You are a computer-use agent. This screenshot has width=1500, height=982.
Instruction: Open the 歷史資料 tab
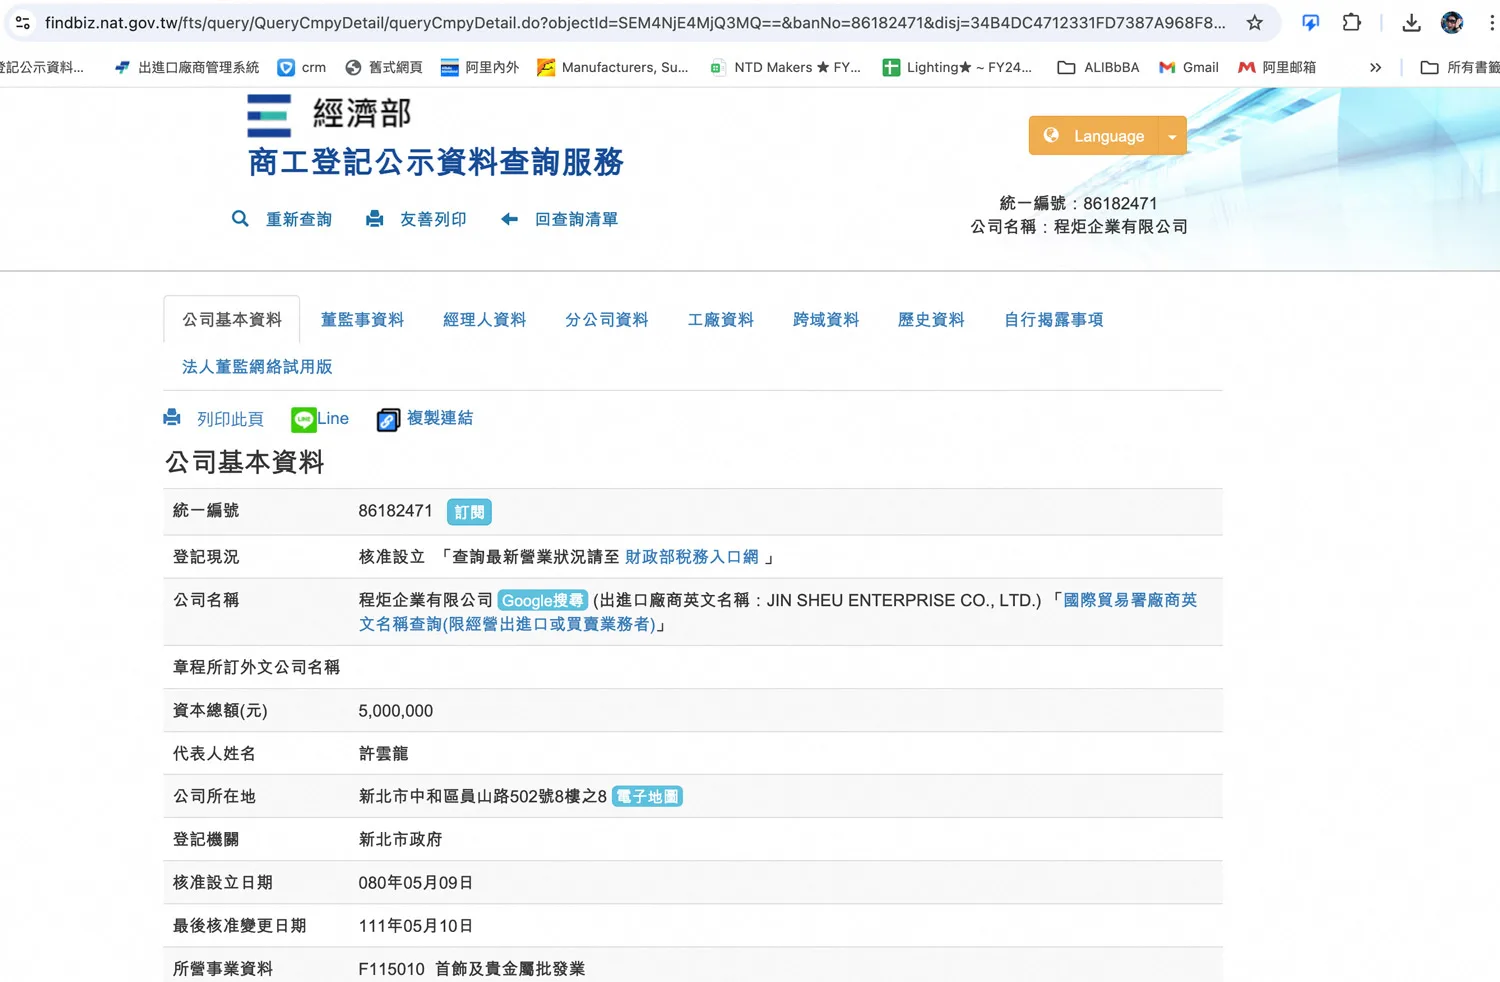click(931, 320)
